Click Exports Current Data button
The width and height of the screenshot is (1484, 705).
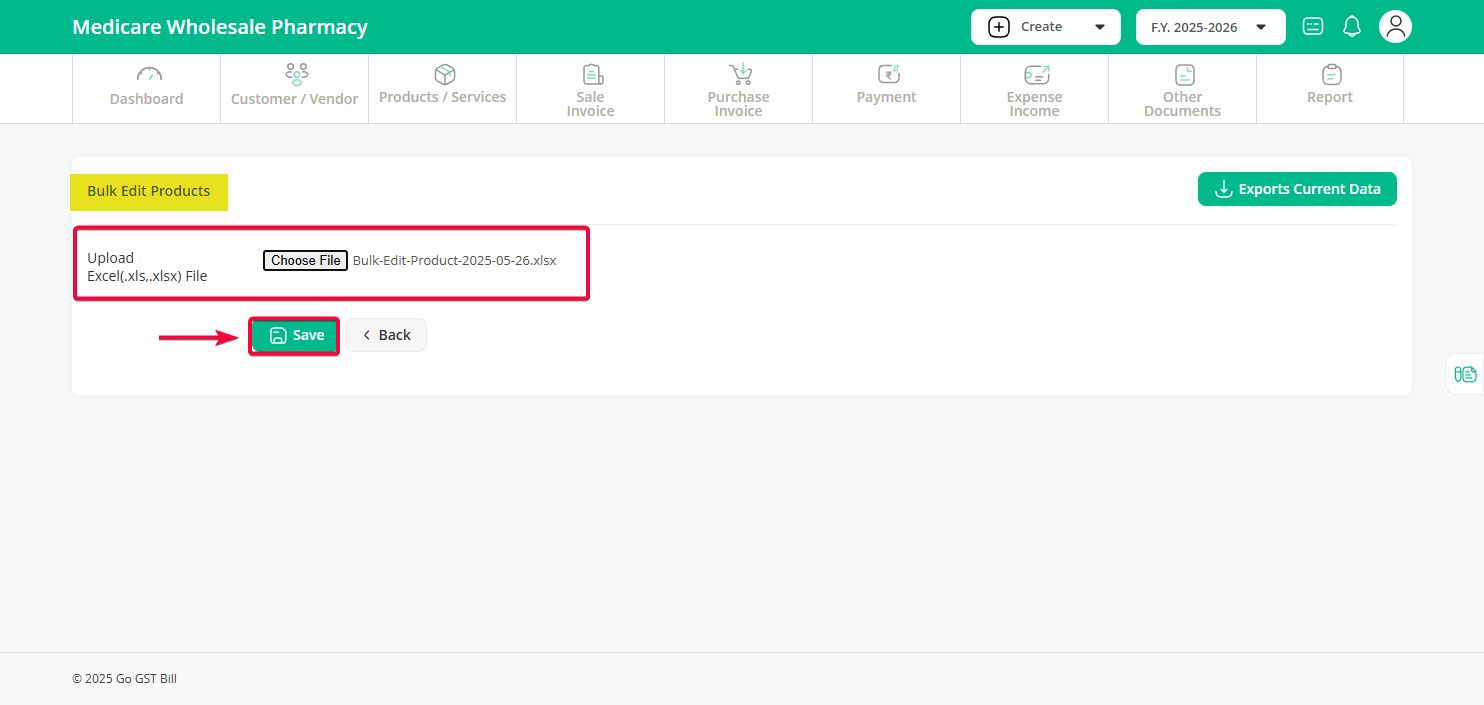coord(1296,189)
